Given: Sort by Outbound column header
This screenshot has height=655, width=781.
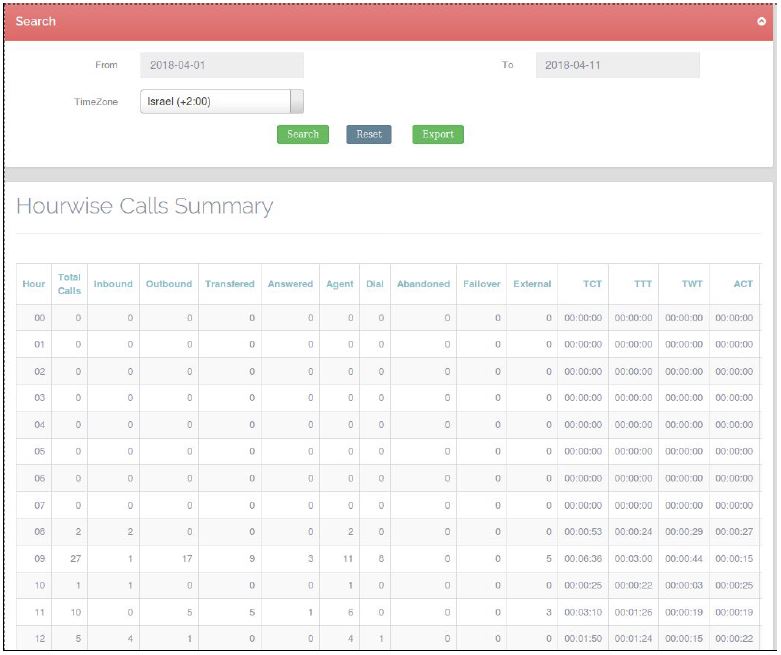Looking at the screenshot, I should click(x=168, y=284).
